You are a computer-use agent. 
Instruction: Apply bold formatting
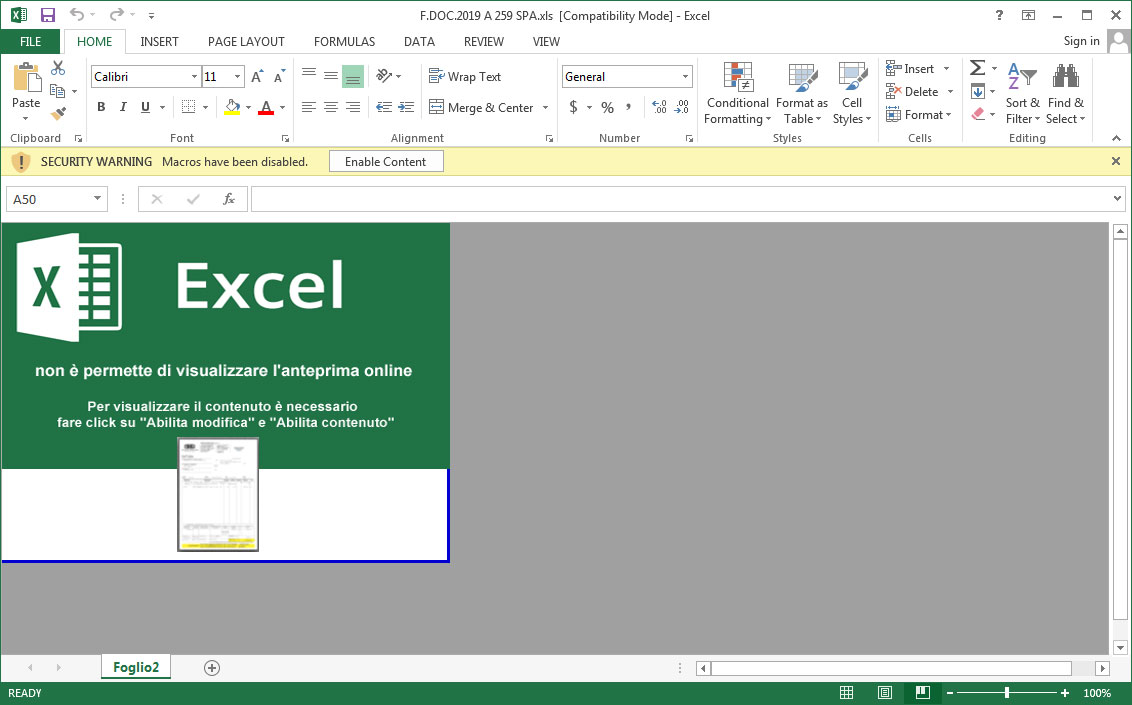click(100, 106)
